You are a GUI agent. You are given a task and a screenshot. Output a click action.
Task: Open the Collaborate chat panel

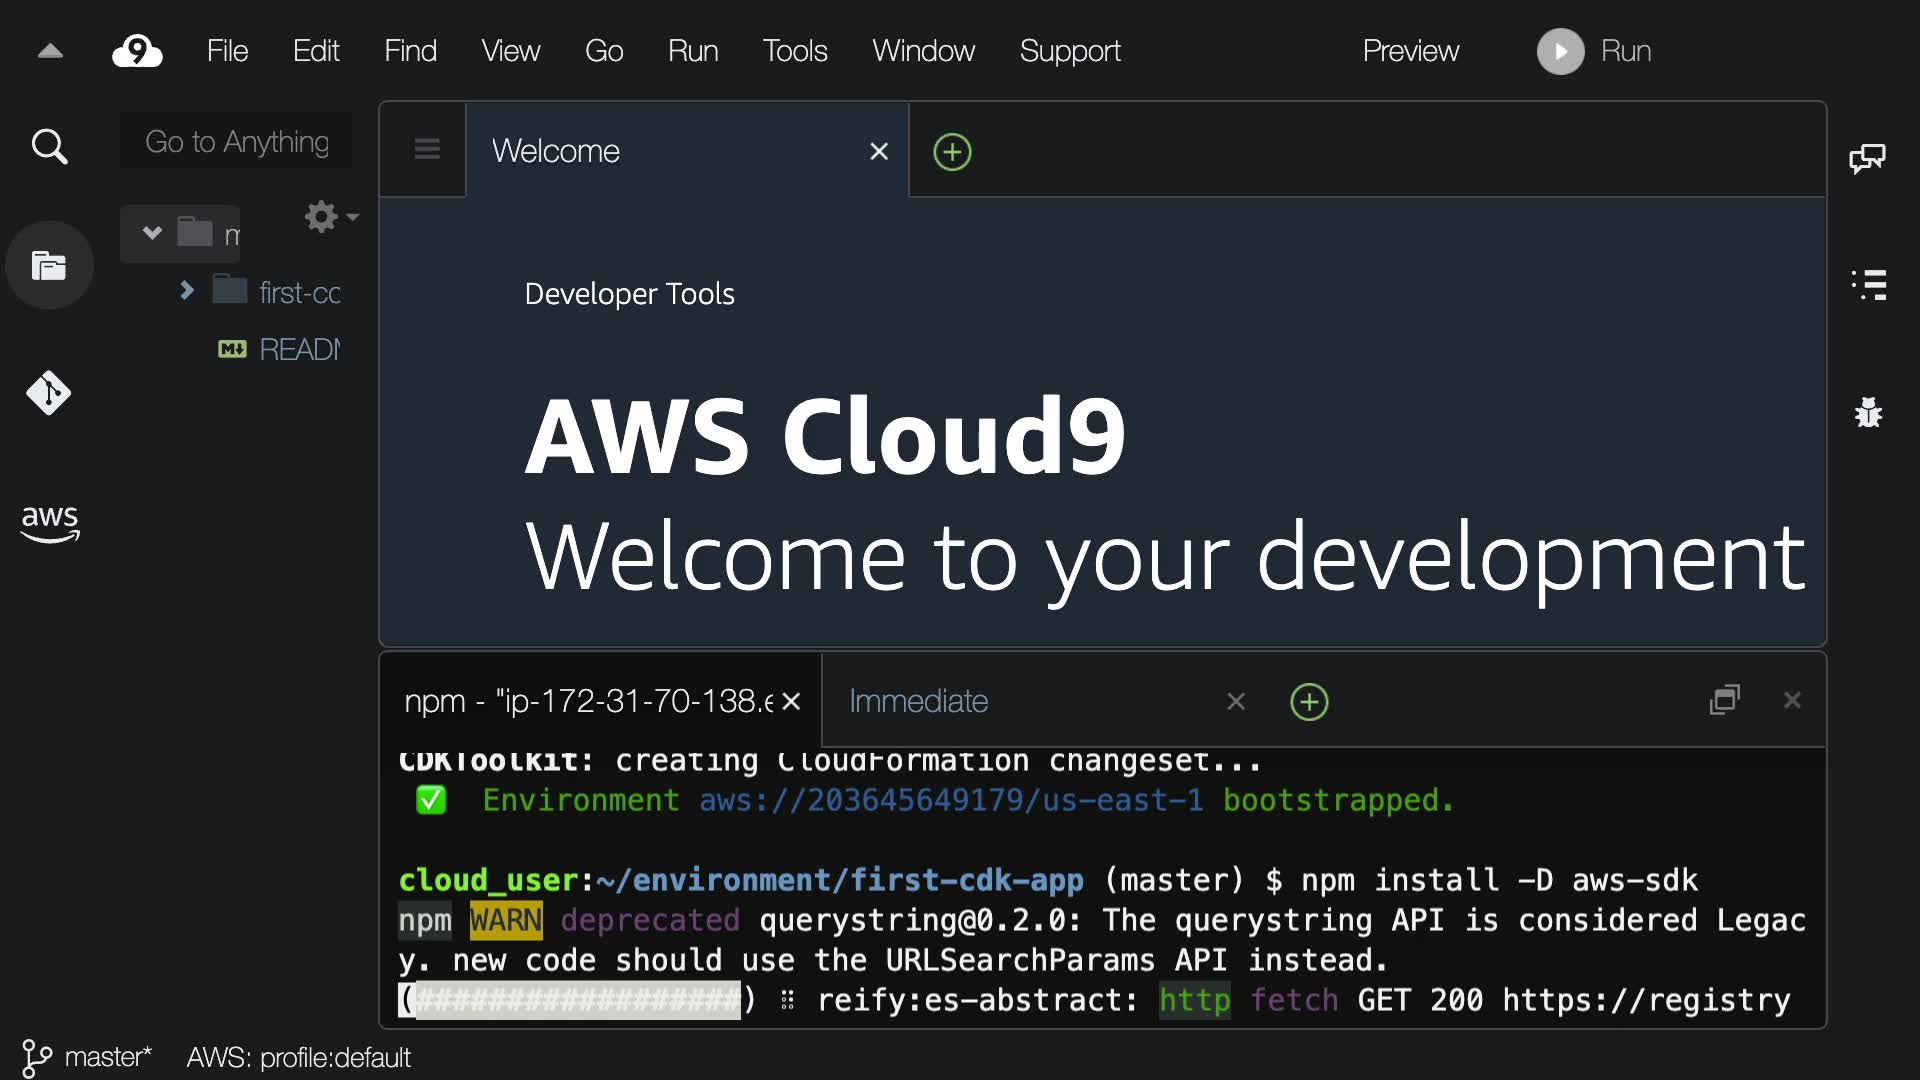point(1867,158)
